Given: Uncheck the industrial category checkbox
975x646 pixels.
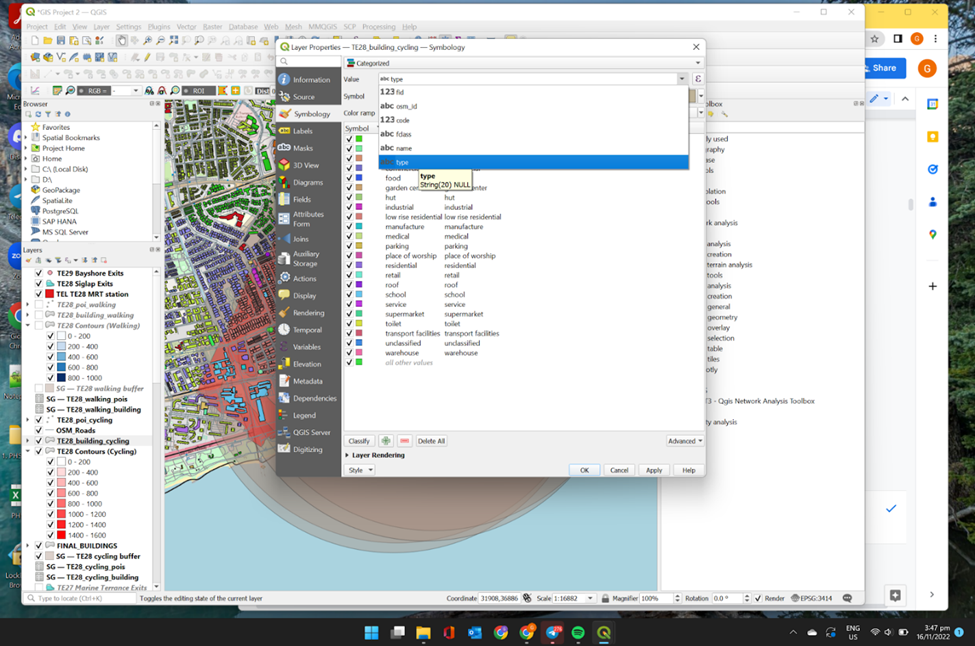Looking at the screenshot, I should pos(350,207).
